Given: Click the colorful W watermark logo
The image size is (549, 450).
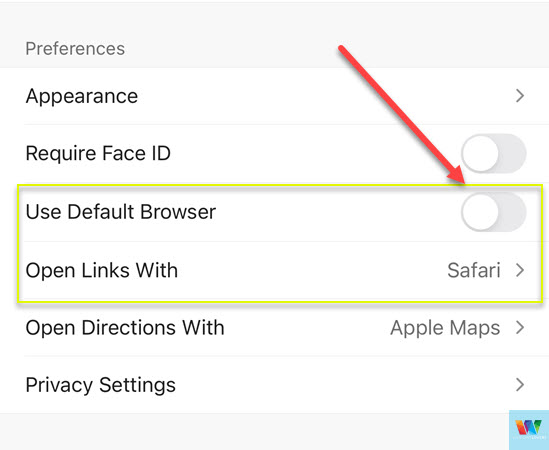Looking at the screenshot, I should [x=529, y=429].
